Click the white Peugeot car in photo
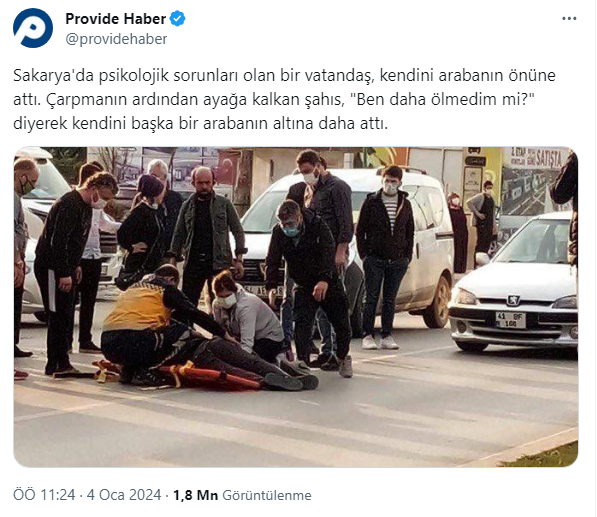Image resolution: width=597 pixels, height=517 pixels. point(514,282)
